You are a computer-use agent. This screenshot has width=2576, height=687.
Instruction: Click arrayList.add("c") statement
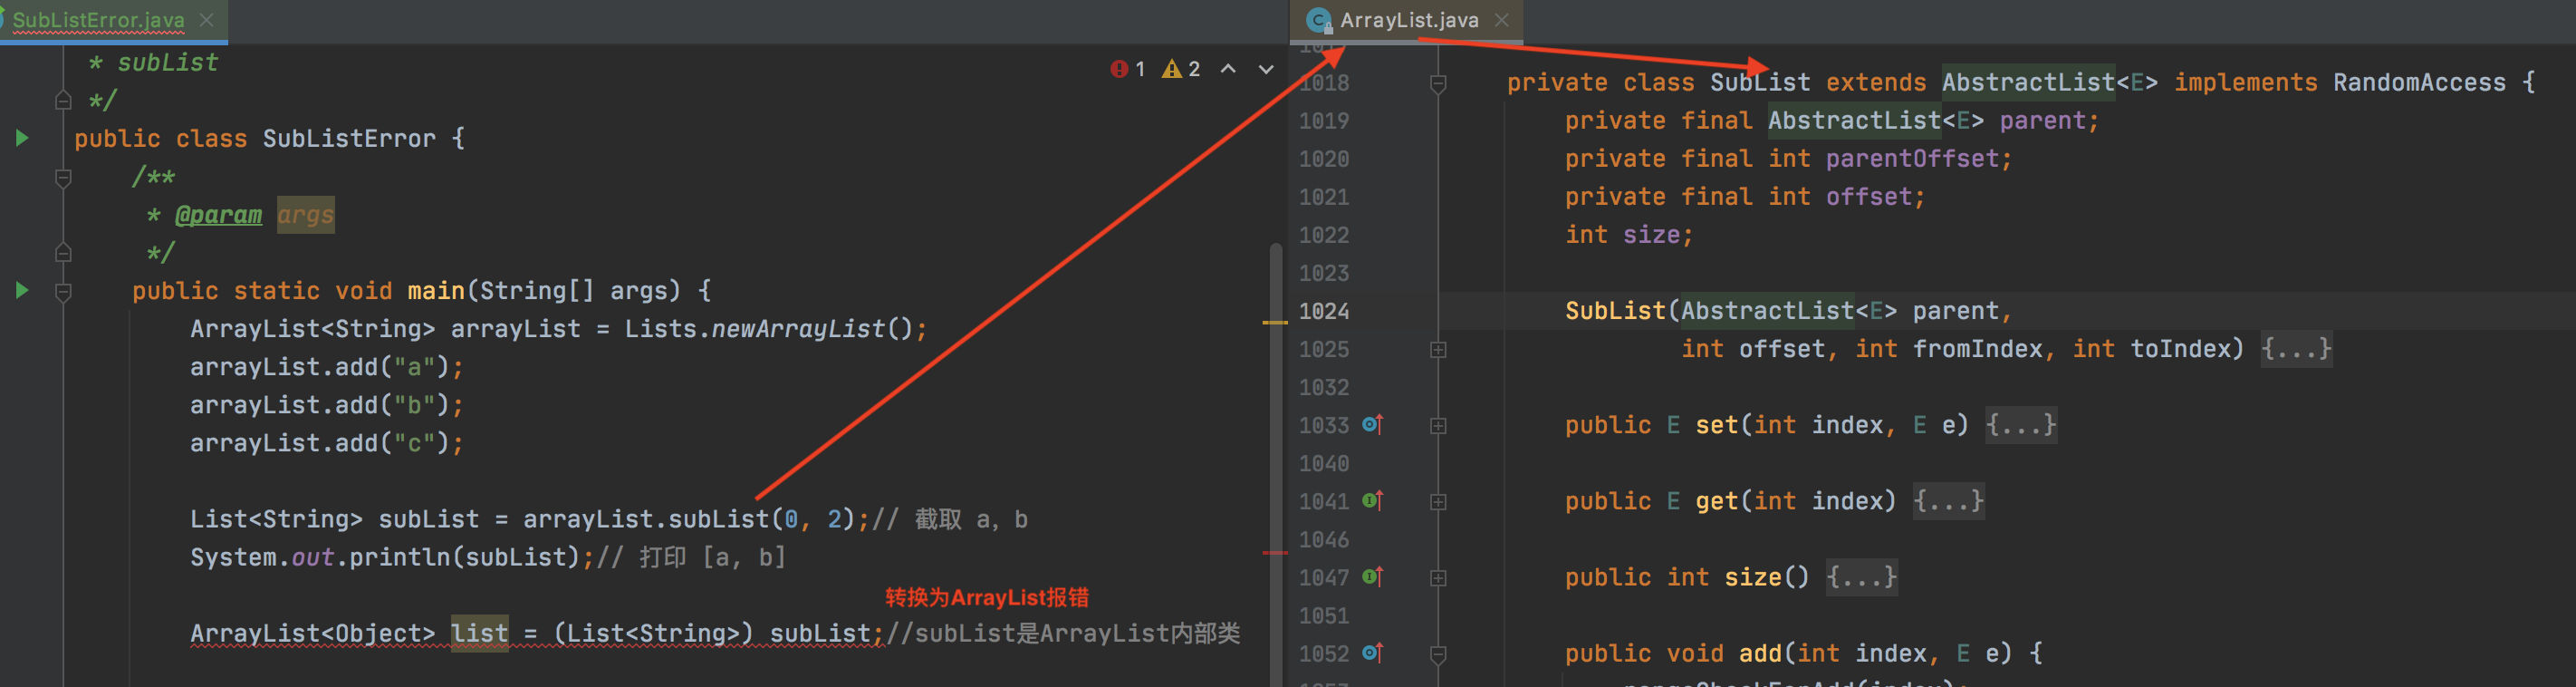[327, 443]
